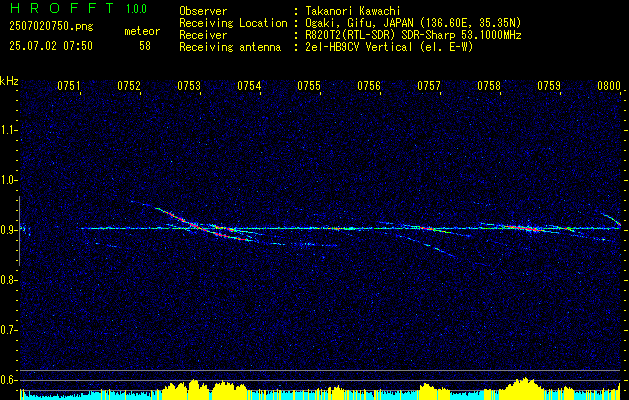Click the 0.9 kHz axis label
Screen dimensions: 629x400
(x=7, y=230)
